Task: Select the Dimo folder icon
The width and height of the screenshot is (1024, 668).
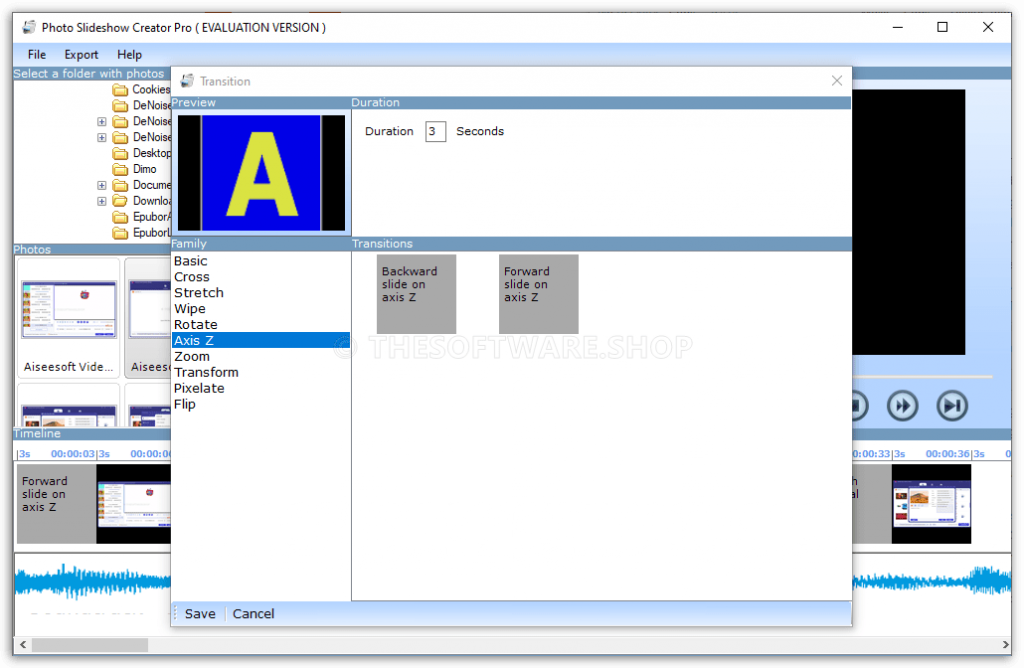Action: click(122, 169)
